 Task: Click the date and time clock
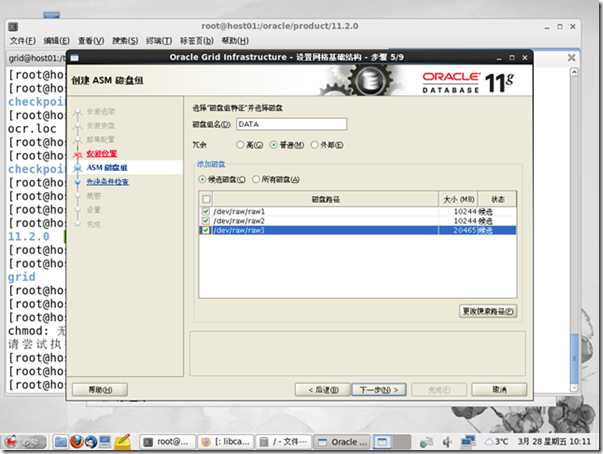(554, 442)
